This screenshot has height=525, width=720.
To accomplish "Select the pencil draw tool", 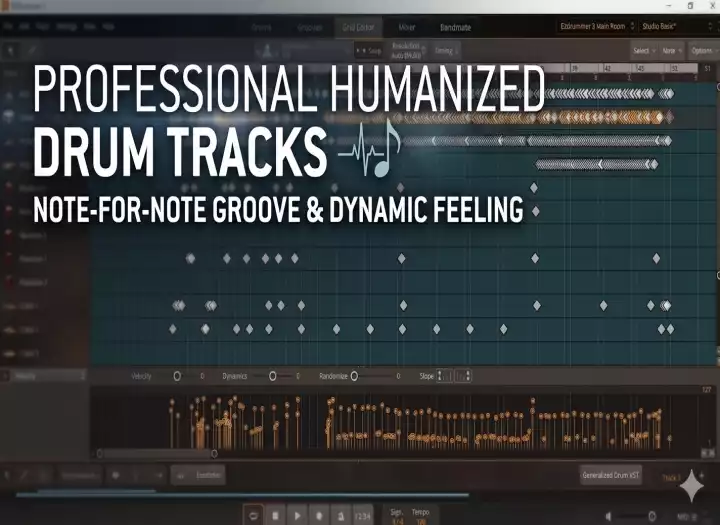I will (x=31, y=50).
